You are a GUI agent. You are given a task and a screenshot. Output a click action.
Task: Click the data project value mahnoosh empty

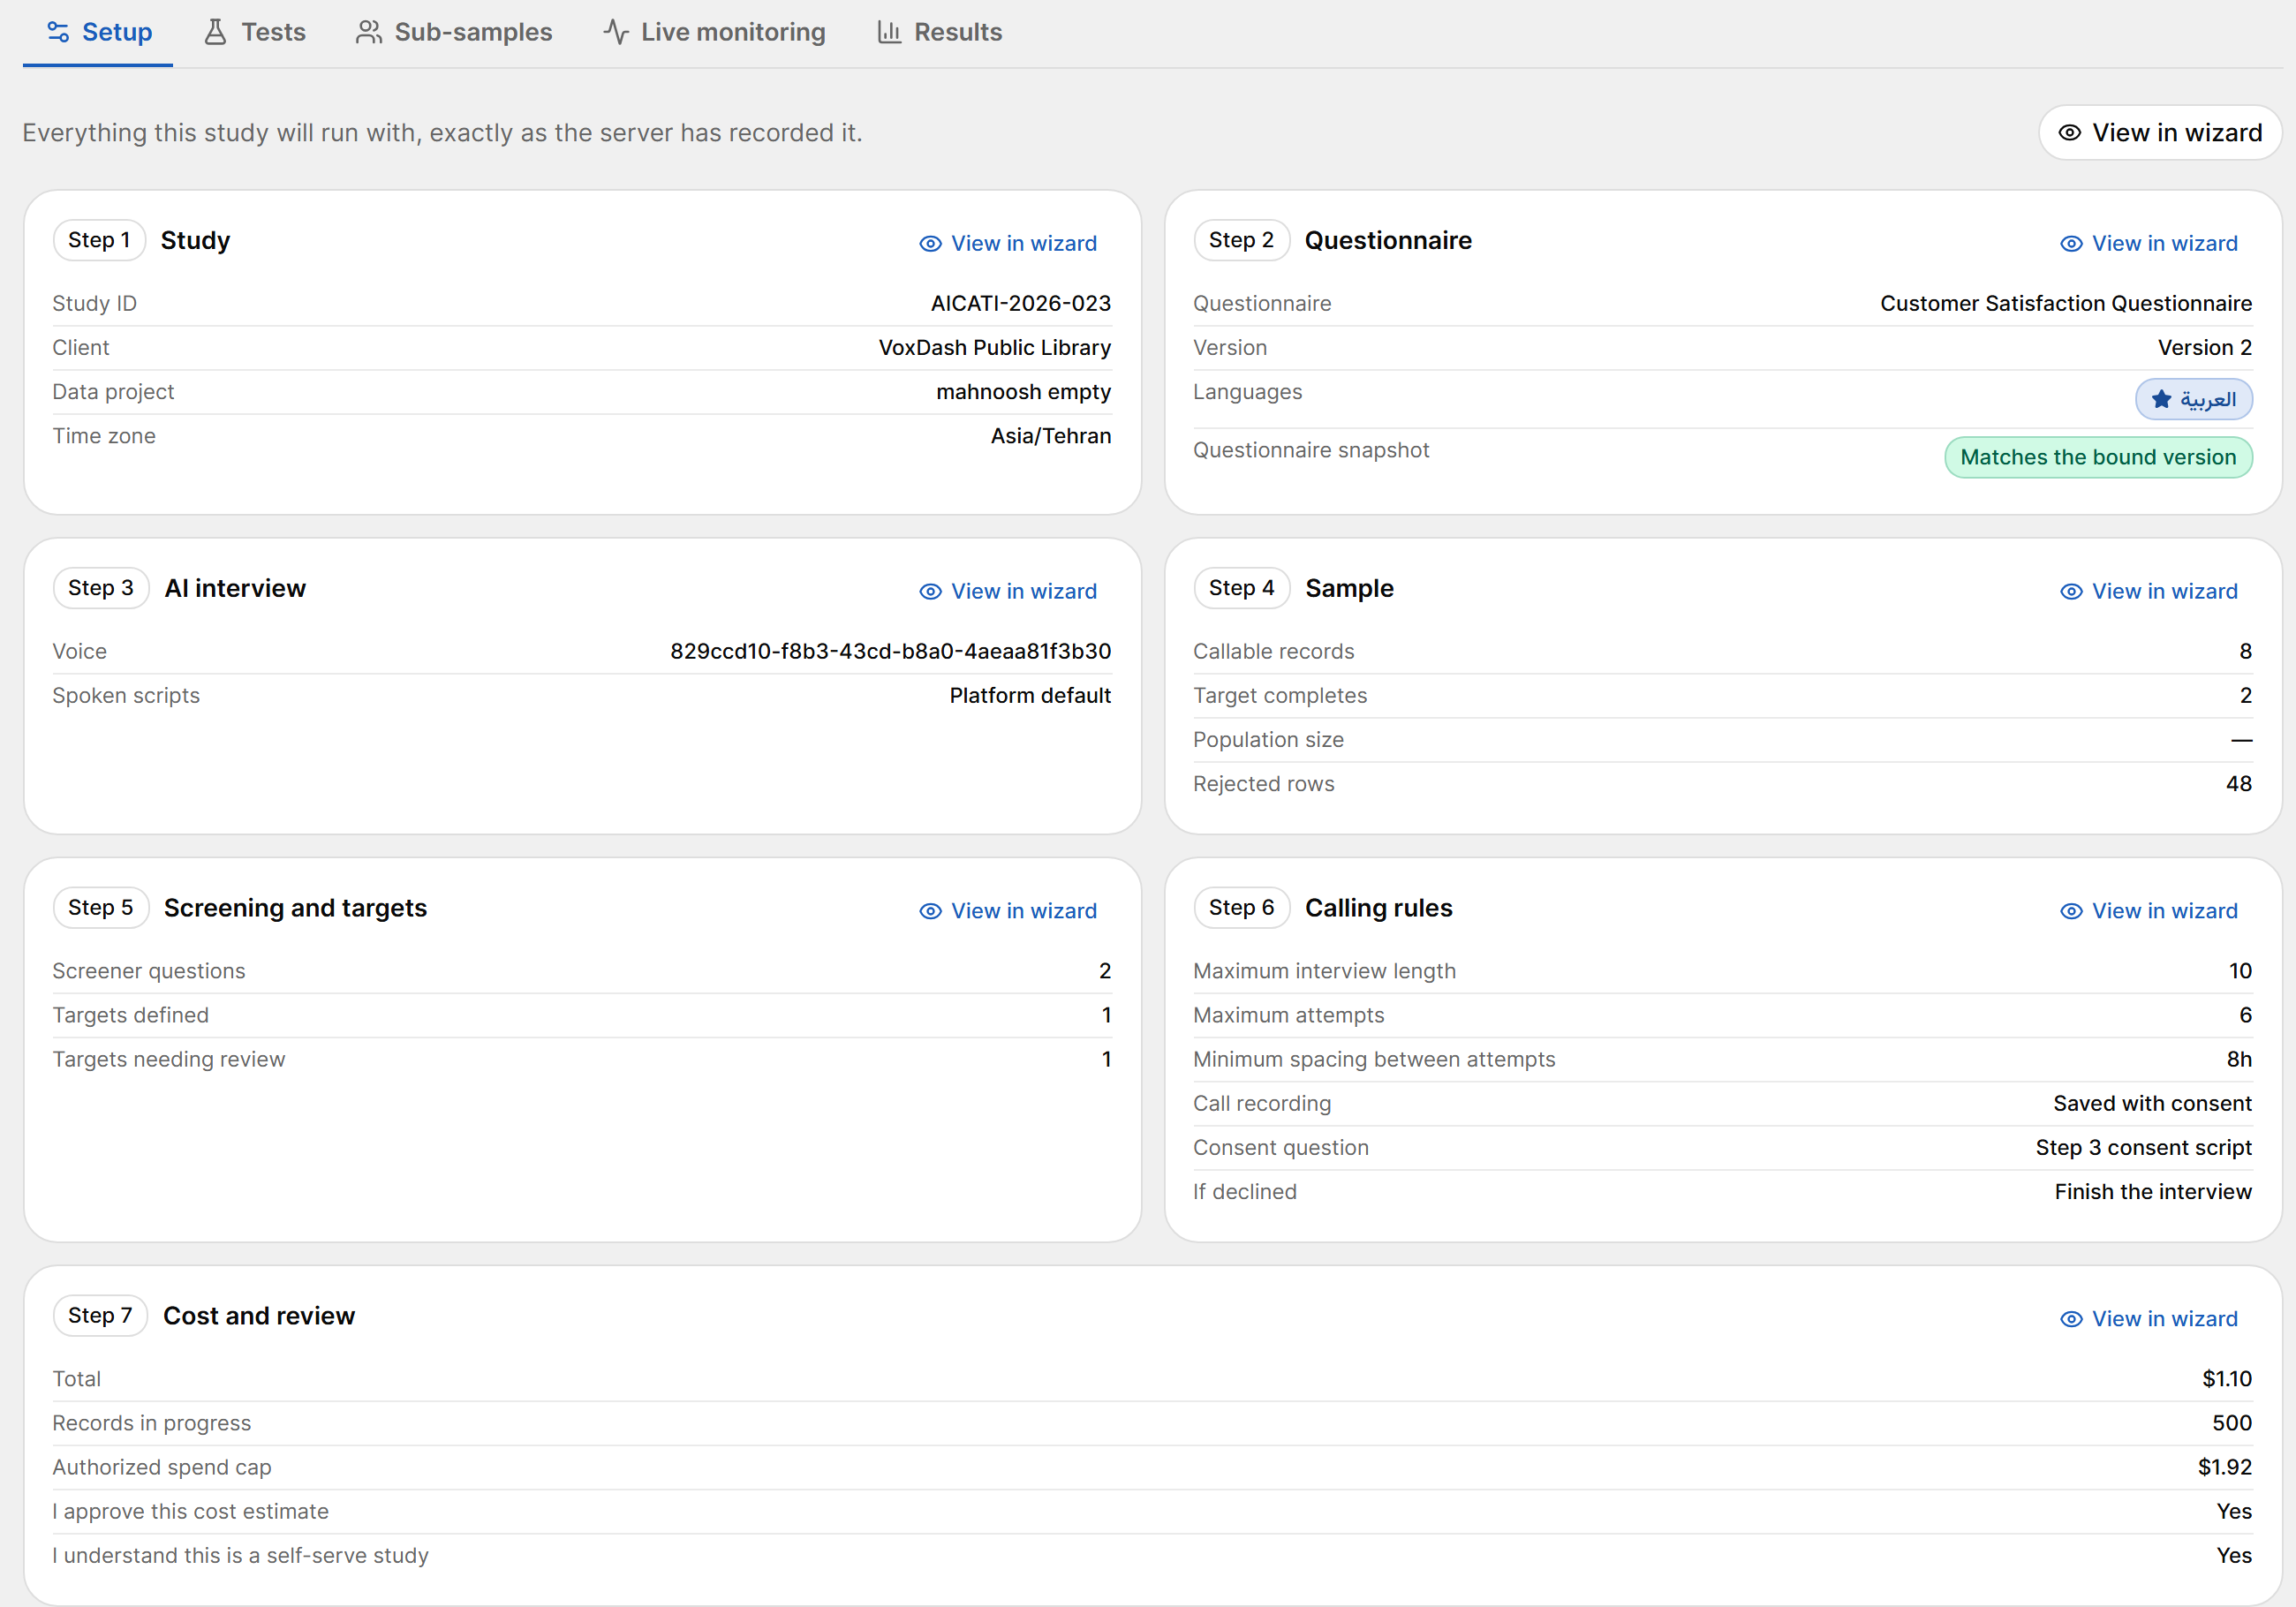point(1024,392)
